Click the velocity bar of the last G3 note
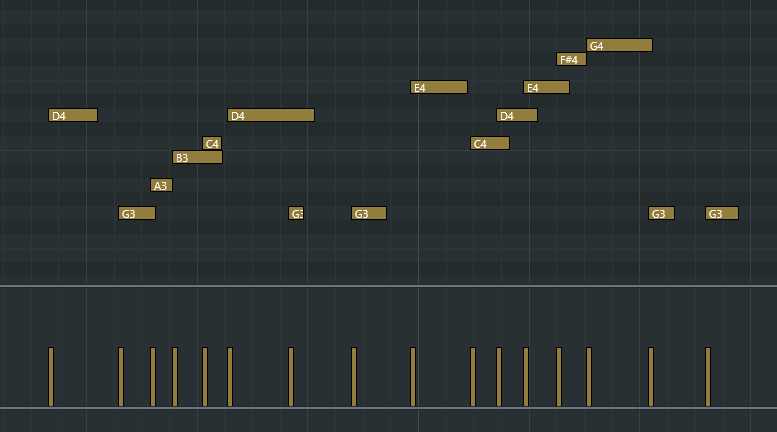The image size is (777, 432). 708,377
